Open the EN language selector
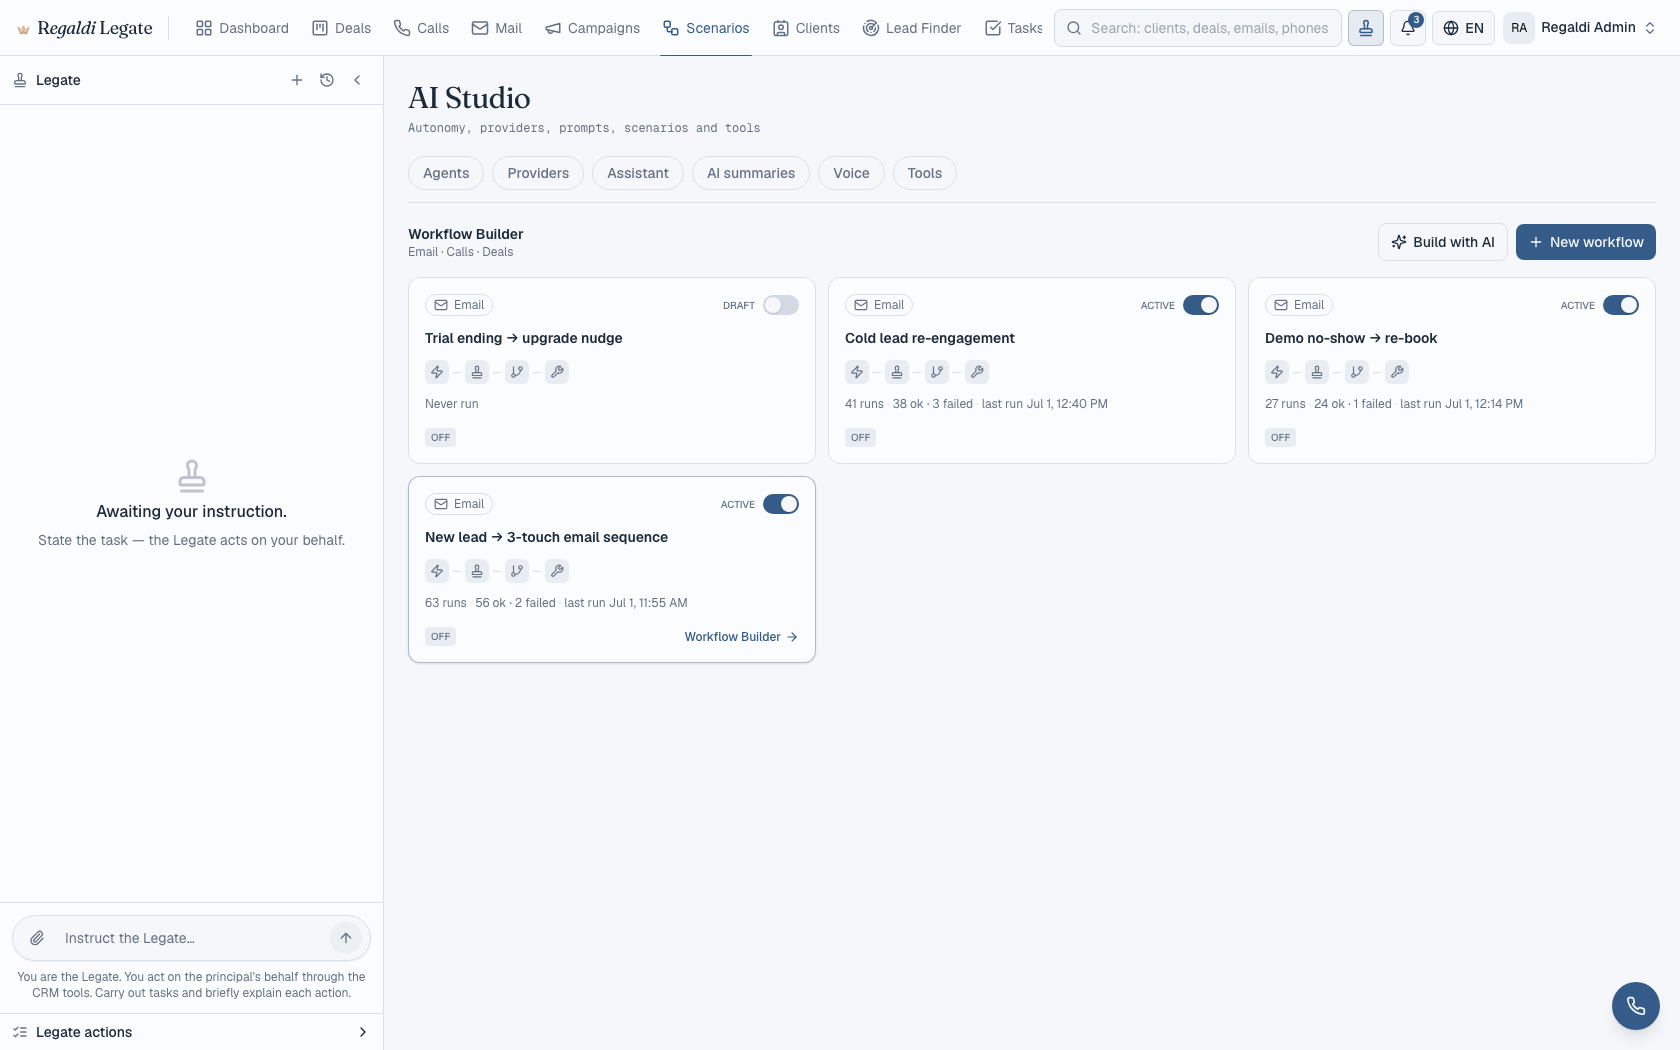The image size is (1680, 1050). [x=1463, y=28]
